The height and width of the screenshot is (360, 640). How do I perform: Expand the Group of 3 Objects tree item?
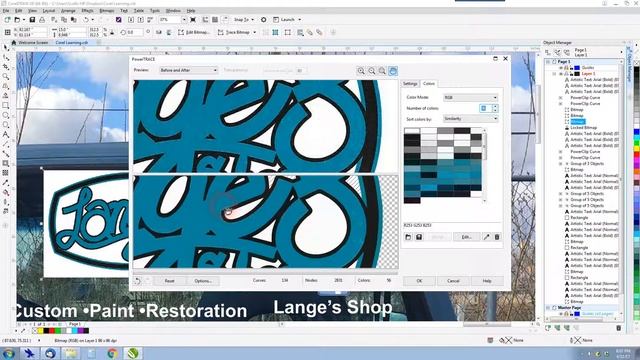point(560,164)
